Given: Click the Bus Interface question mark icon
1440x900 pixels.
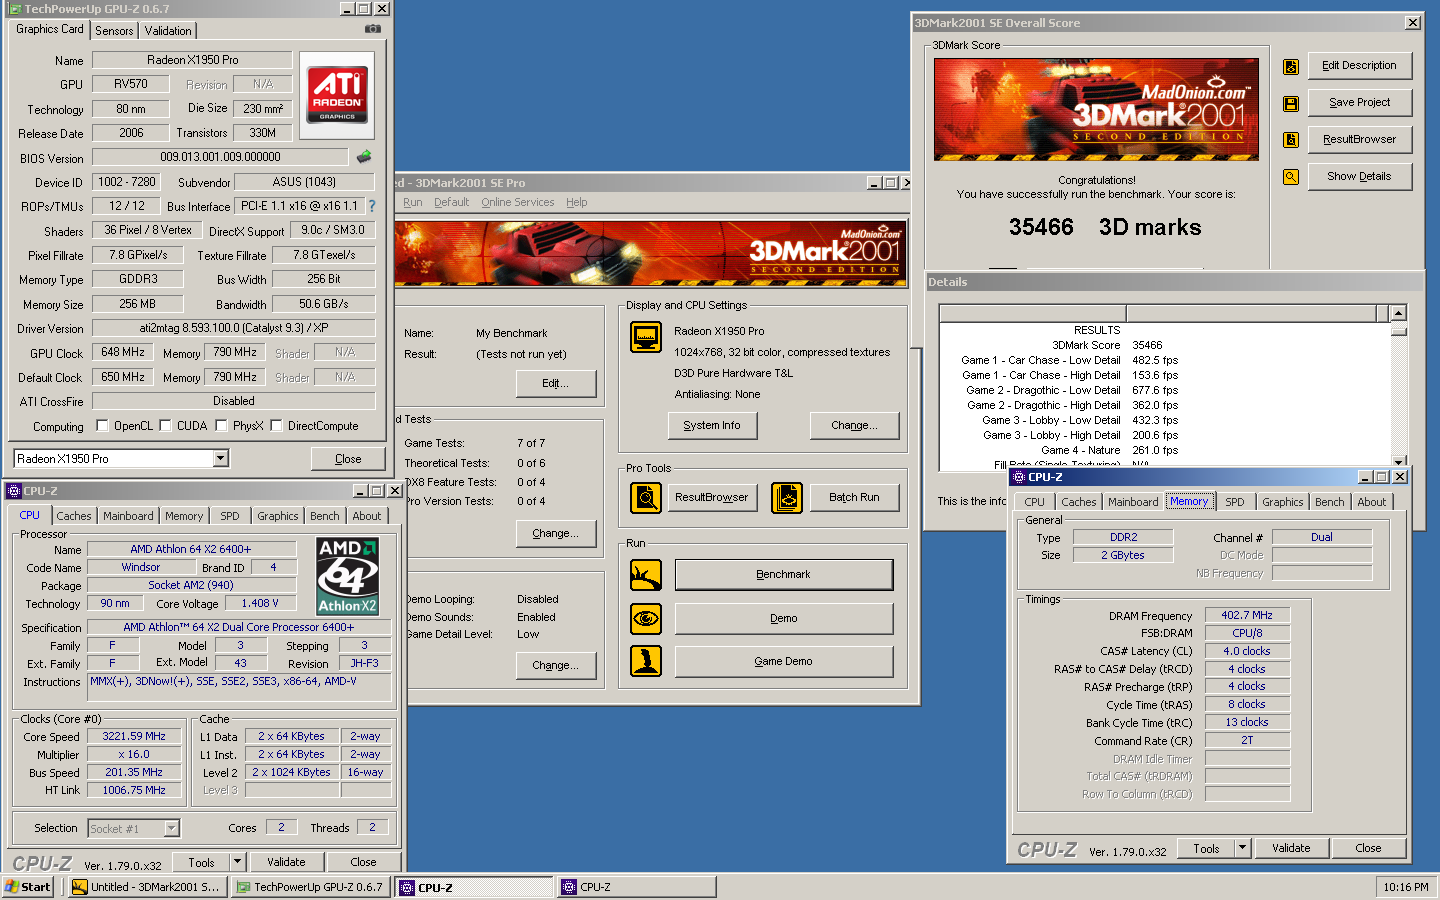Looking at the screenshot, I should pos(372,206).
